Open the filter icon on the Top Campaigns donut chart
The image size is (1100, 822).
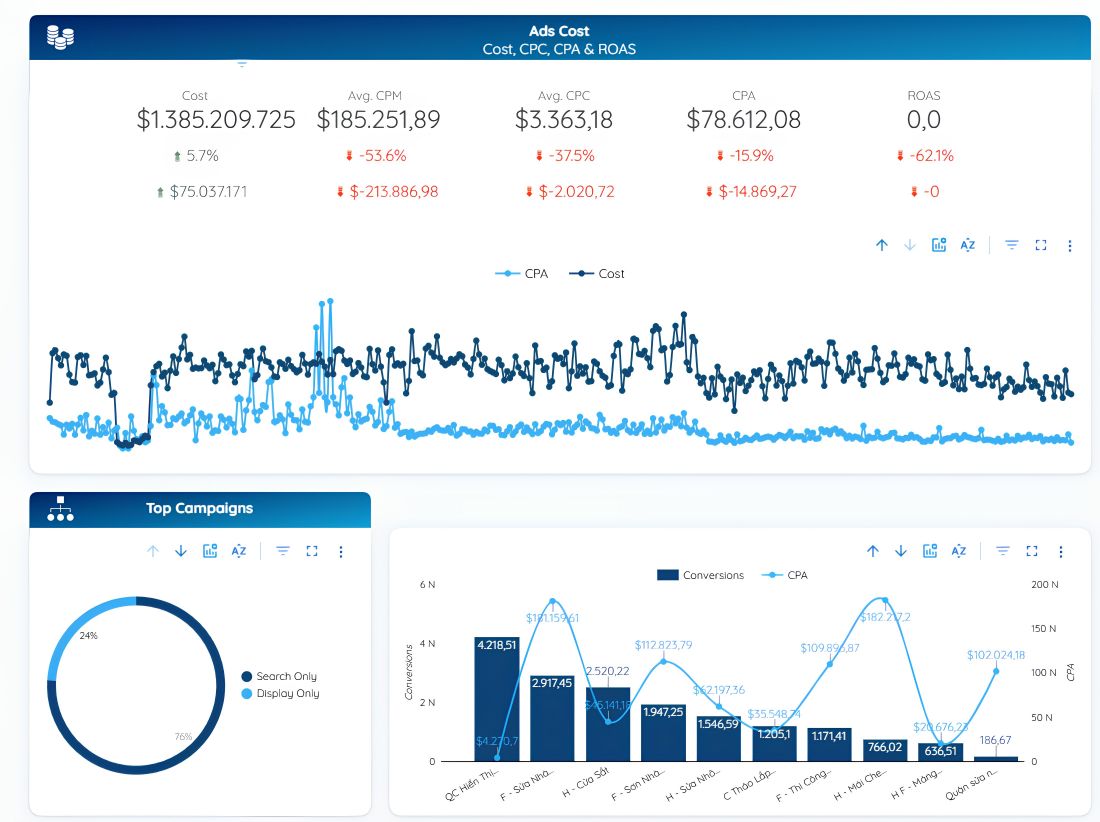click(x=283, y=551)
